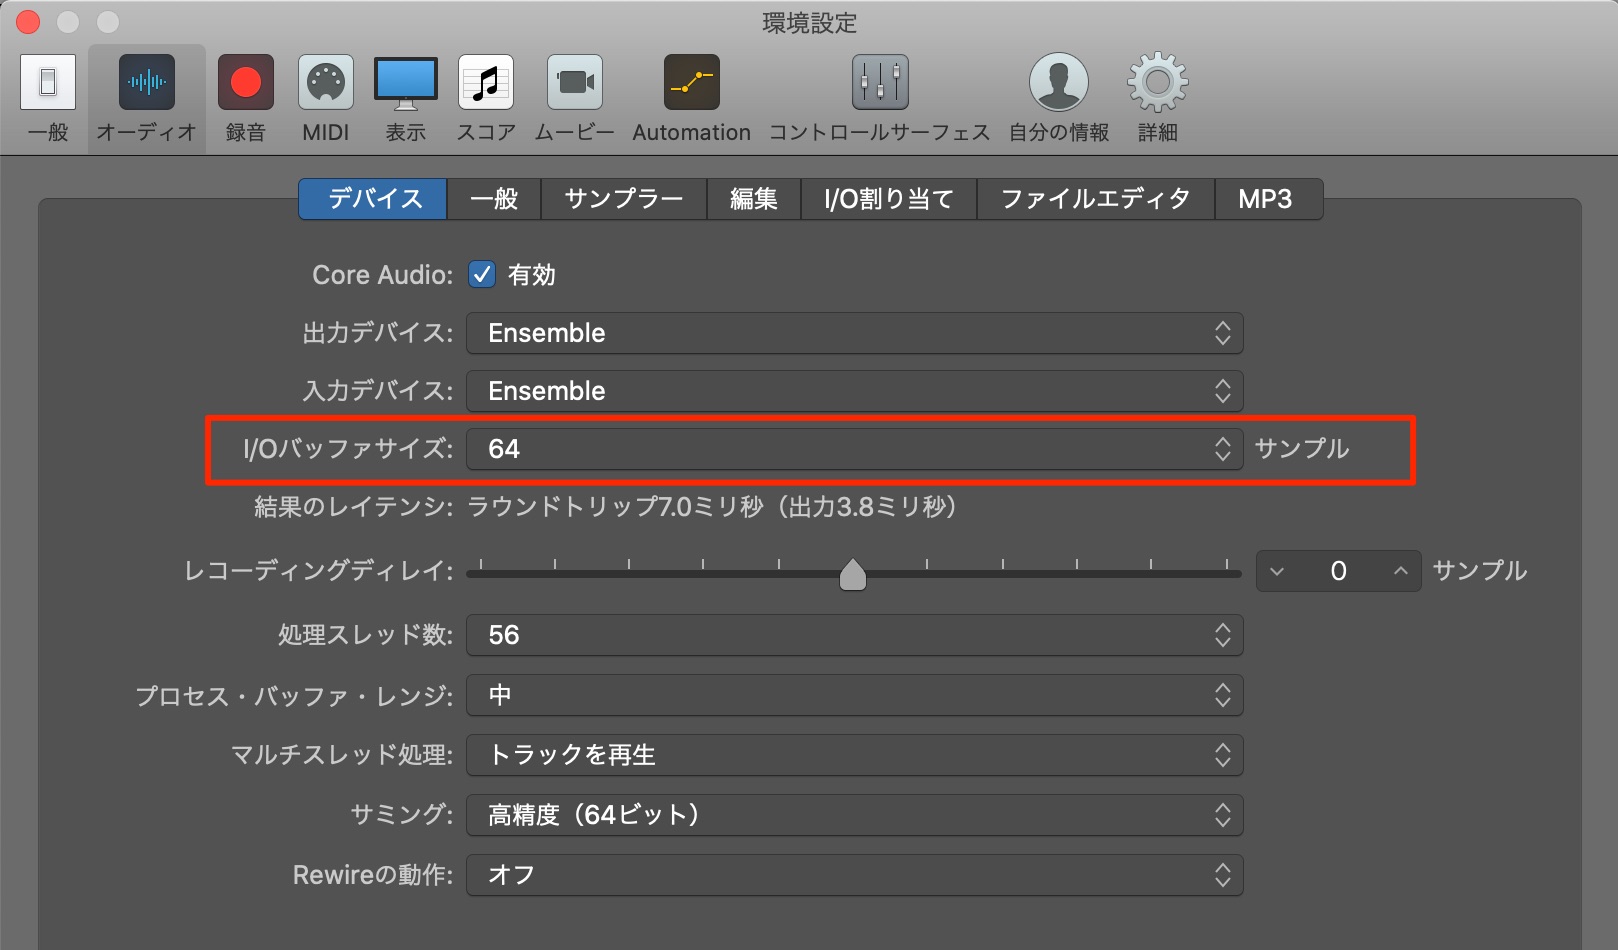Switch to the audio 一般 sub-tab
This screenshot has height=950, width=1618.
tap(494, 199)
